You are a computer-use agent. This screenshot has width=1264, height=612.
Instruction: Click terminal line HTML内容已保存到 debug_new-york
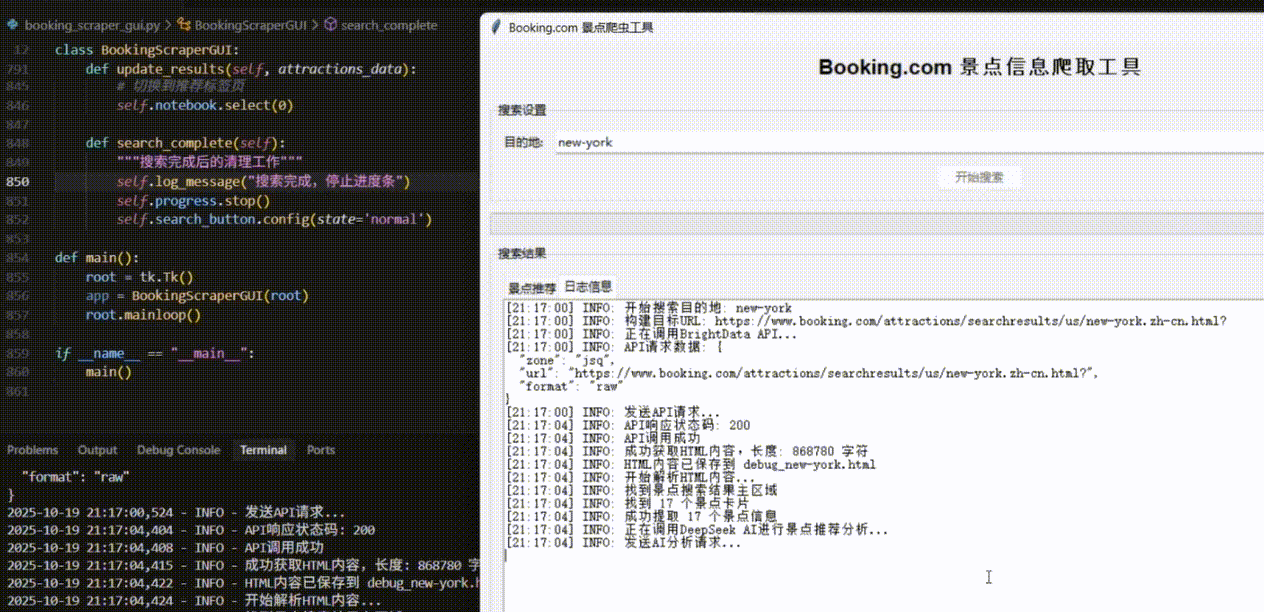pyautogui.click(x=243, y=584)
